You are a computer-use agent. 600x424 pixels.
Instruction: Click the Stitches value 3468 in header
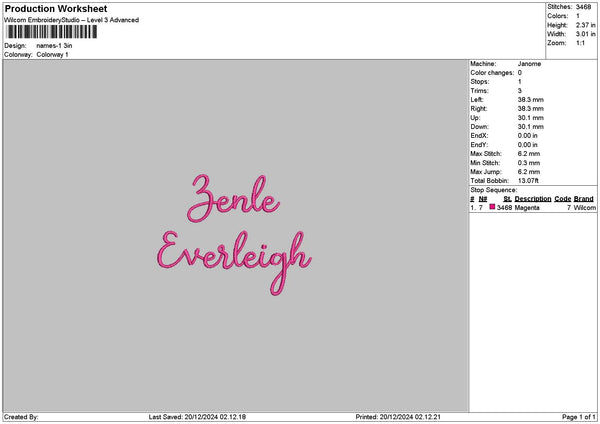click(584, 7)
